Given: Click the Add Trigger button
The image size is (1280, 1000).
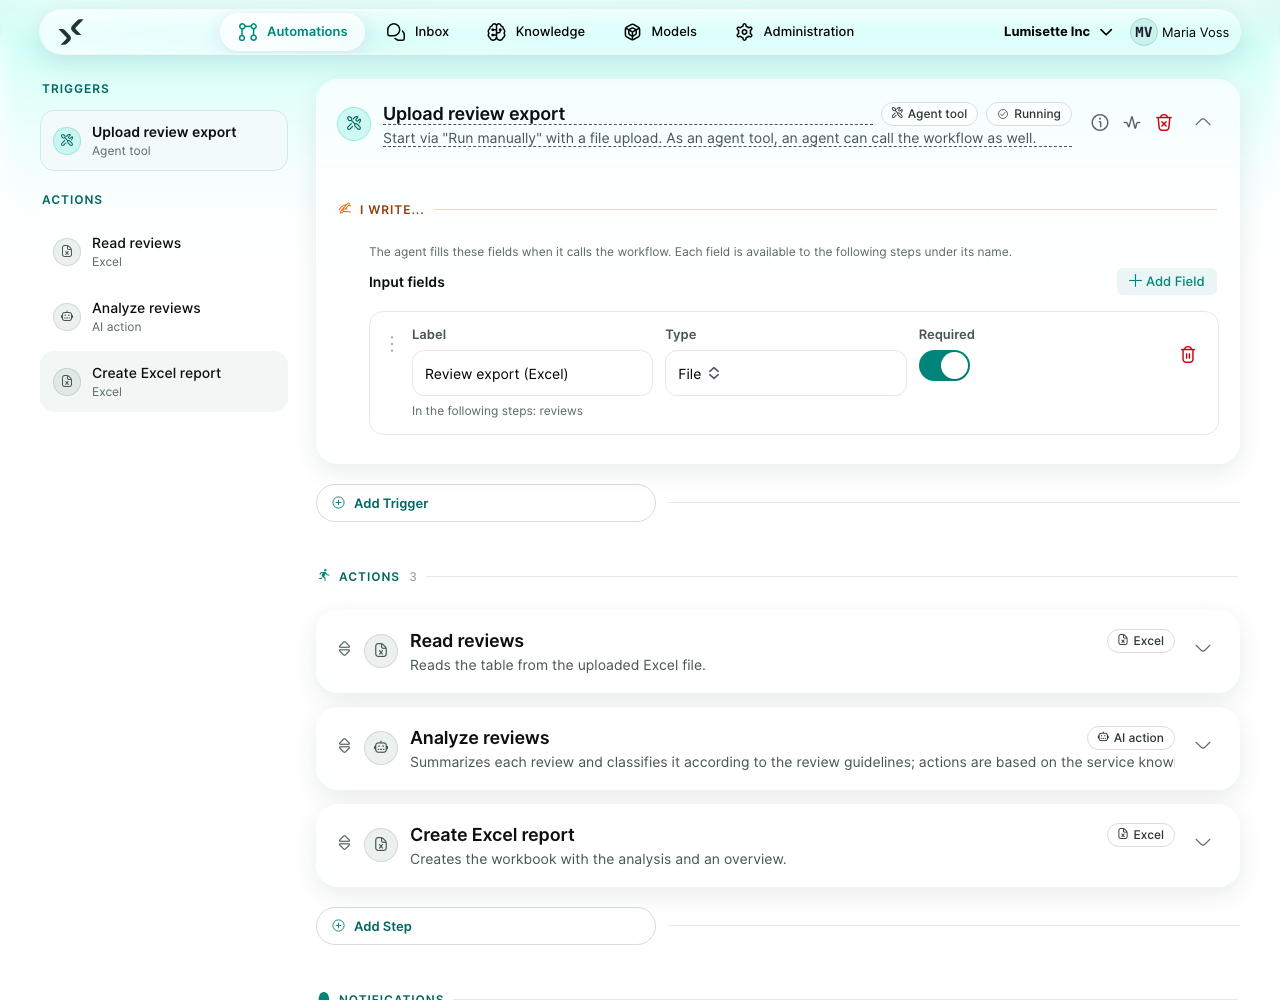Looking at the screenshot, I should pyautogui.click(x=486, y=503).
